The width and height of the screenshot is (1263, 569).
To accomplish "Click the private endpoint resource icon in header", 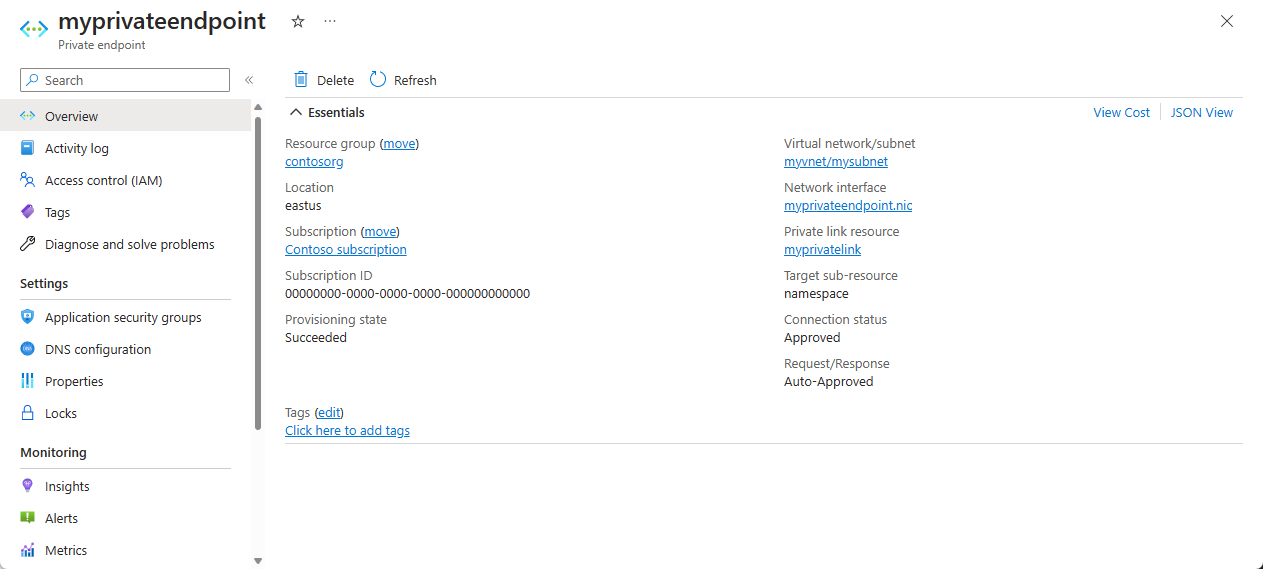I will [33, 29].
